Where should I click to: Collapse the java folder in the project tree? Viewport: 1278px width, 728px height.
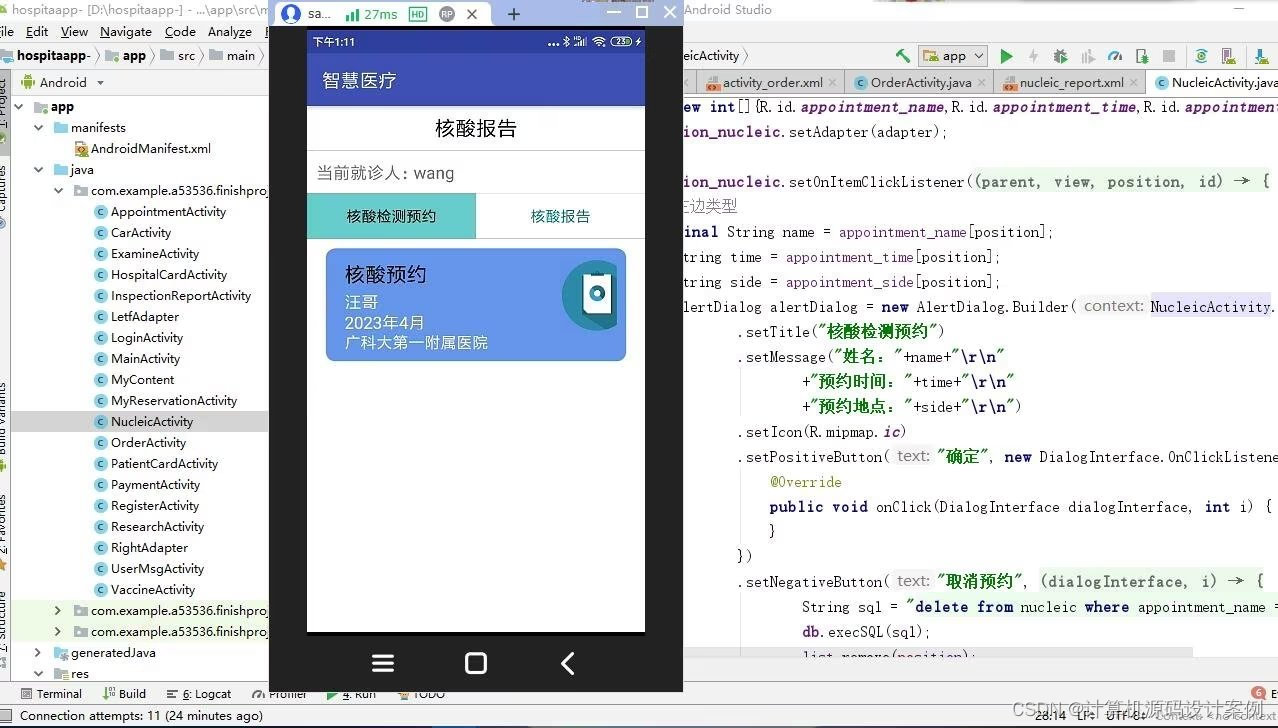[40, 169]
